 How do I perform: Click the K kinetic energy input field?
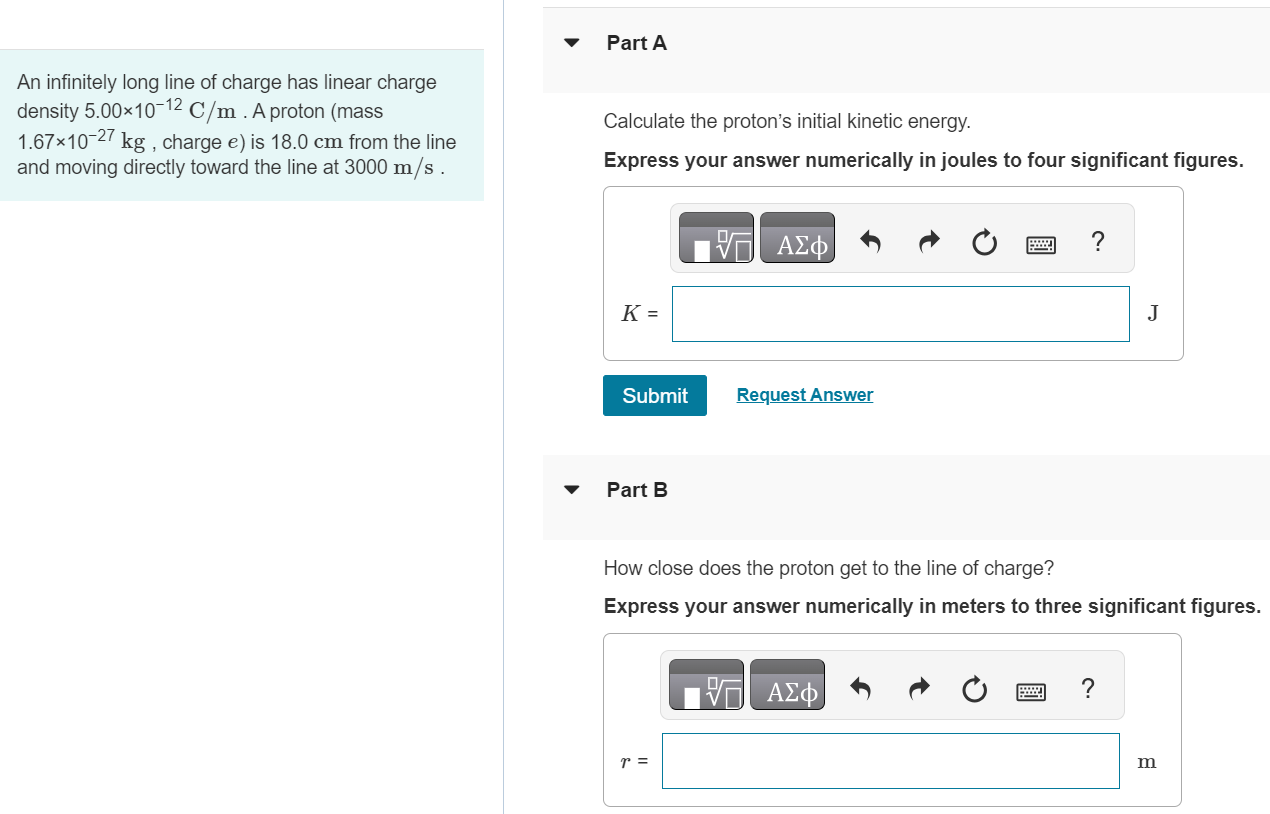tap(901, 314)
